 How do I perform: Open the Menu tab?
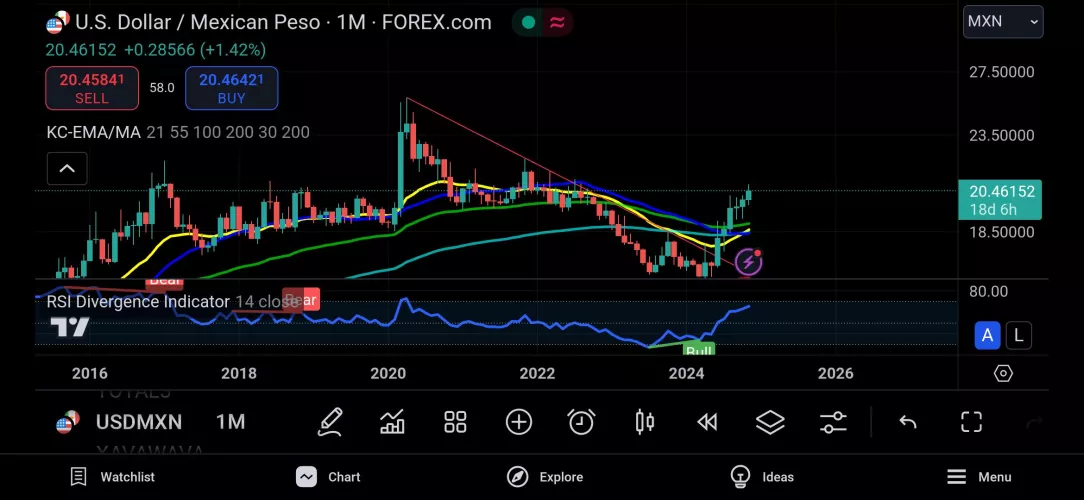point(979,476)
